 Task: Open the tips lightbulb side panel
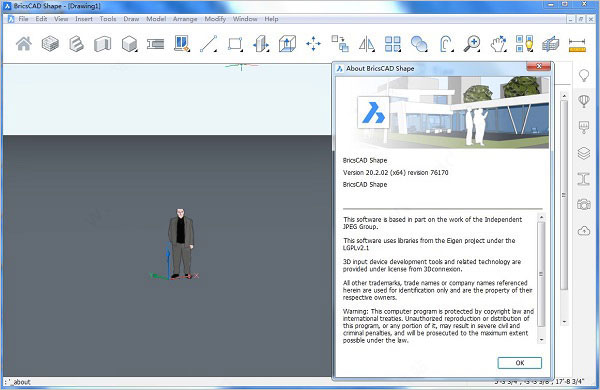(x=584, y=75)
